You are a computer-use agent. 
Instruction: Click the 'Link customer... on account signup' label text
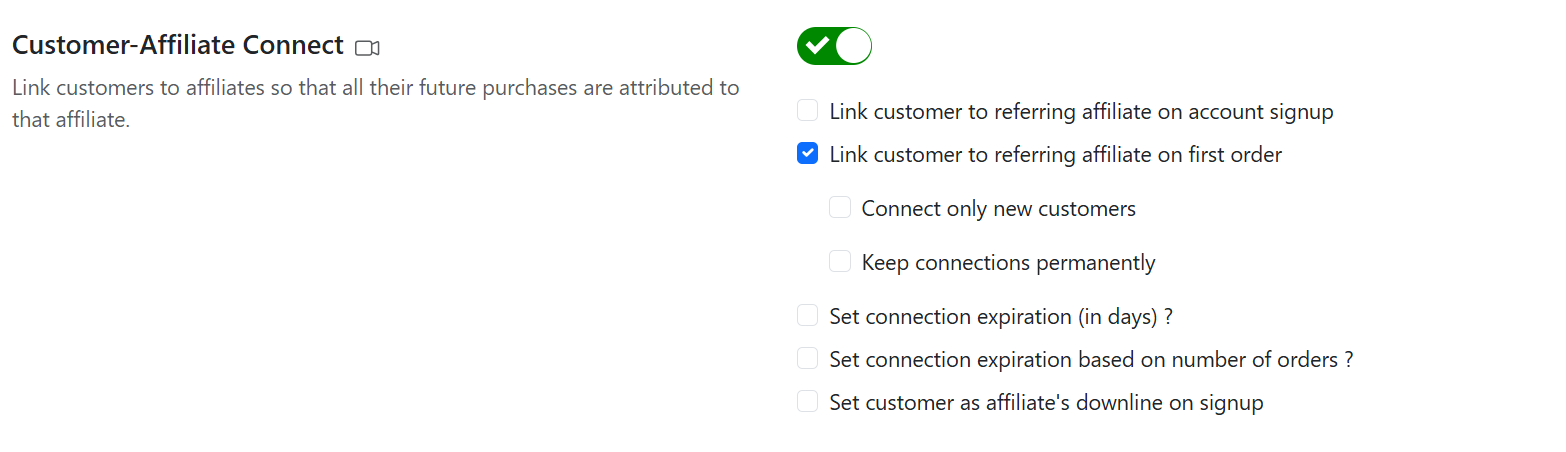pos(1081,112)
